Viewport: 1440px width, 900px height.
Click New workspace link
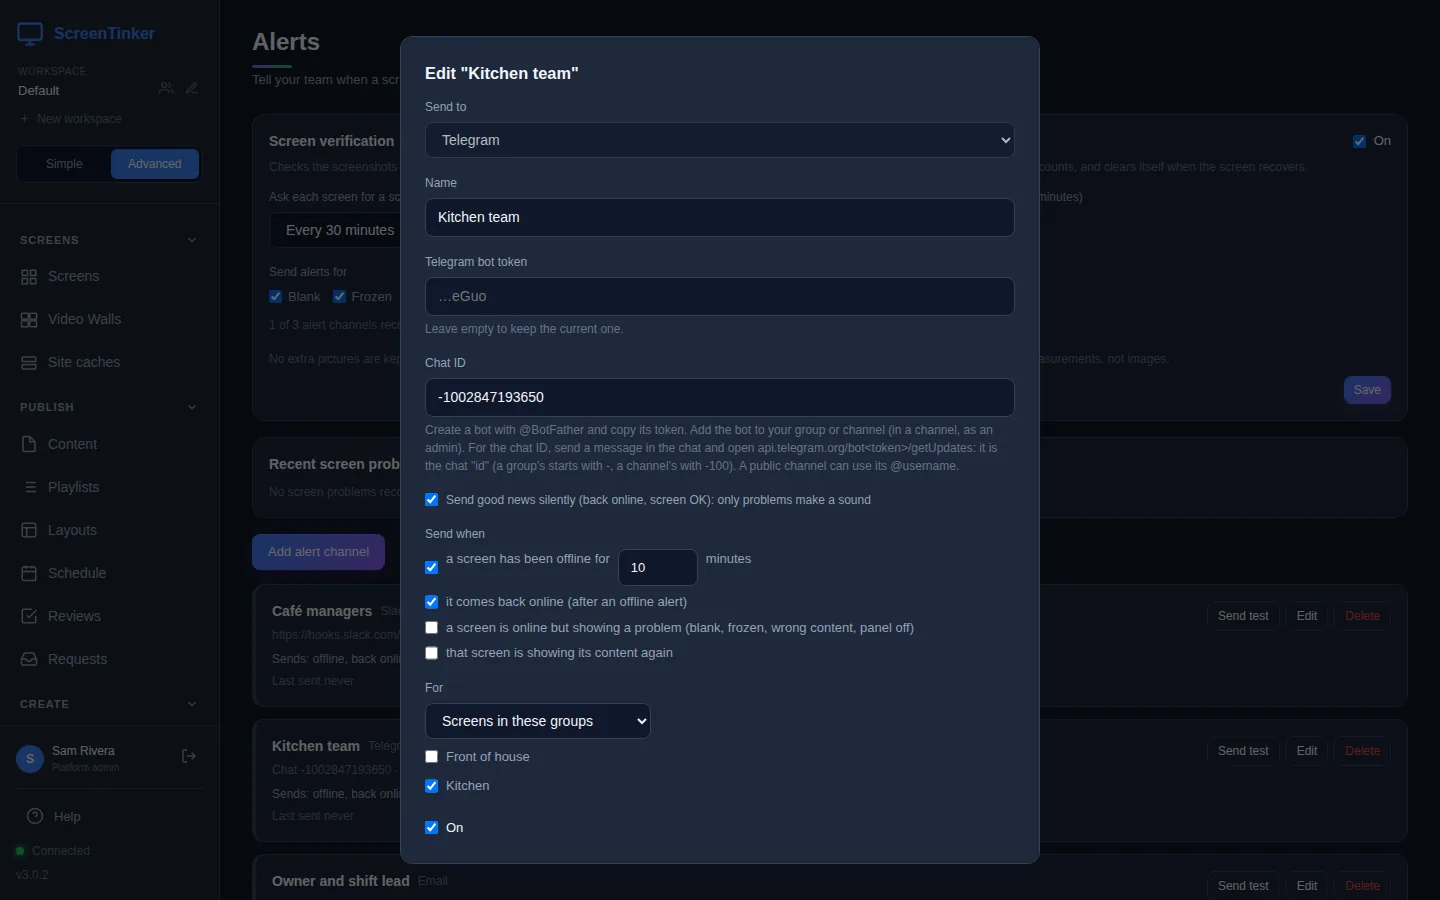(70, 119)
